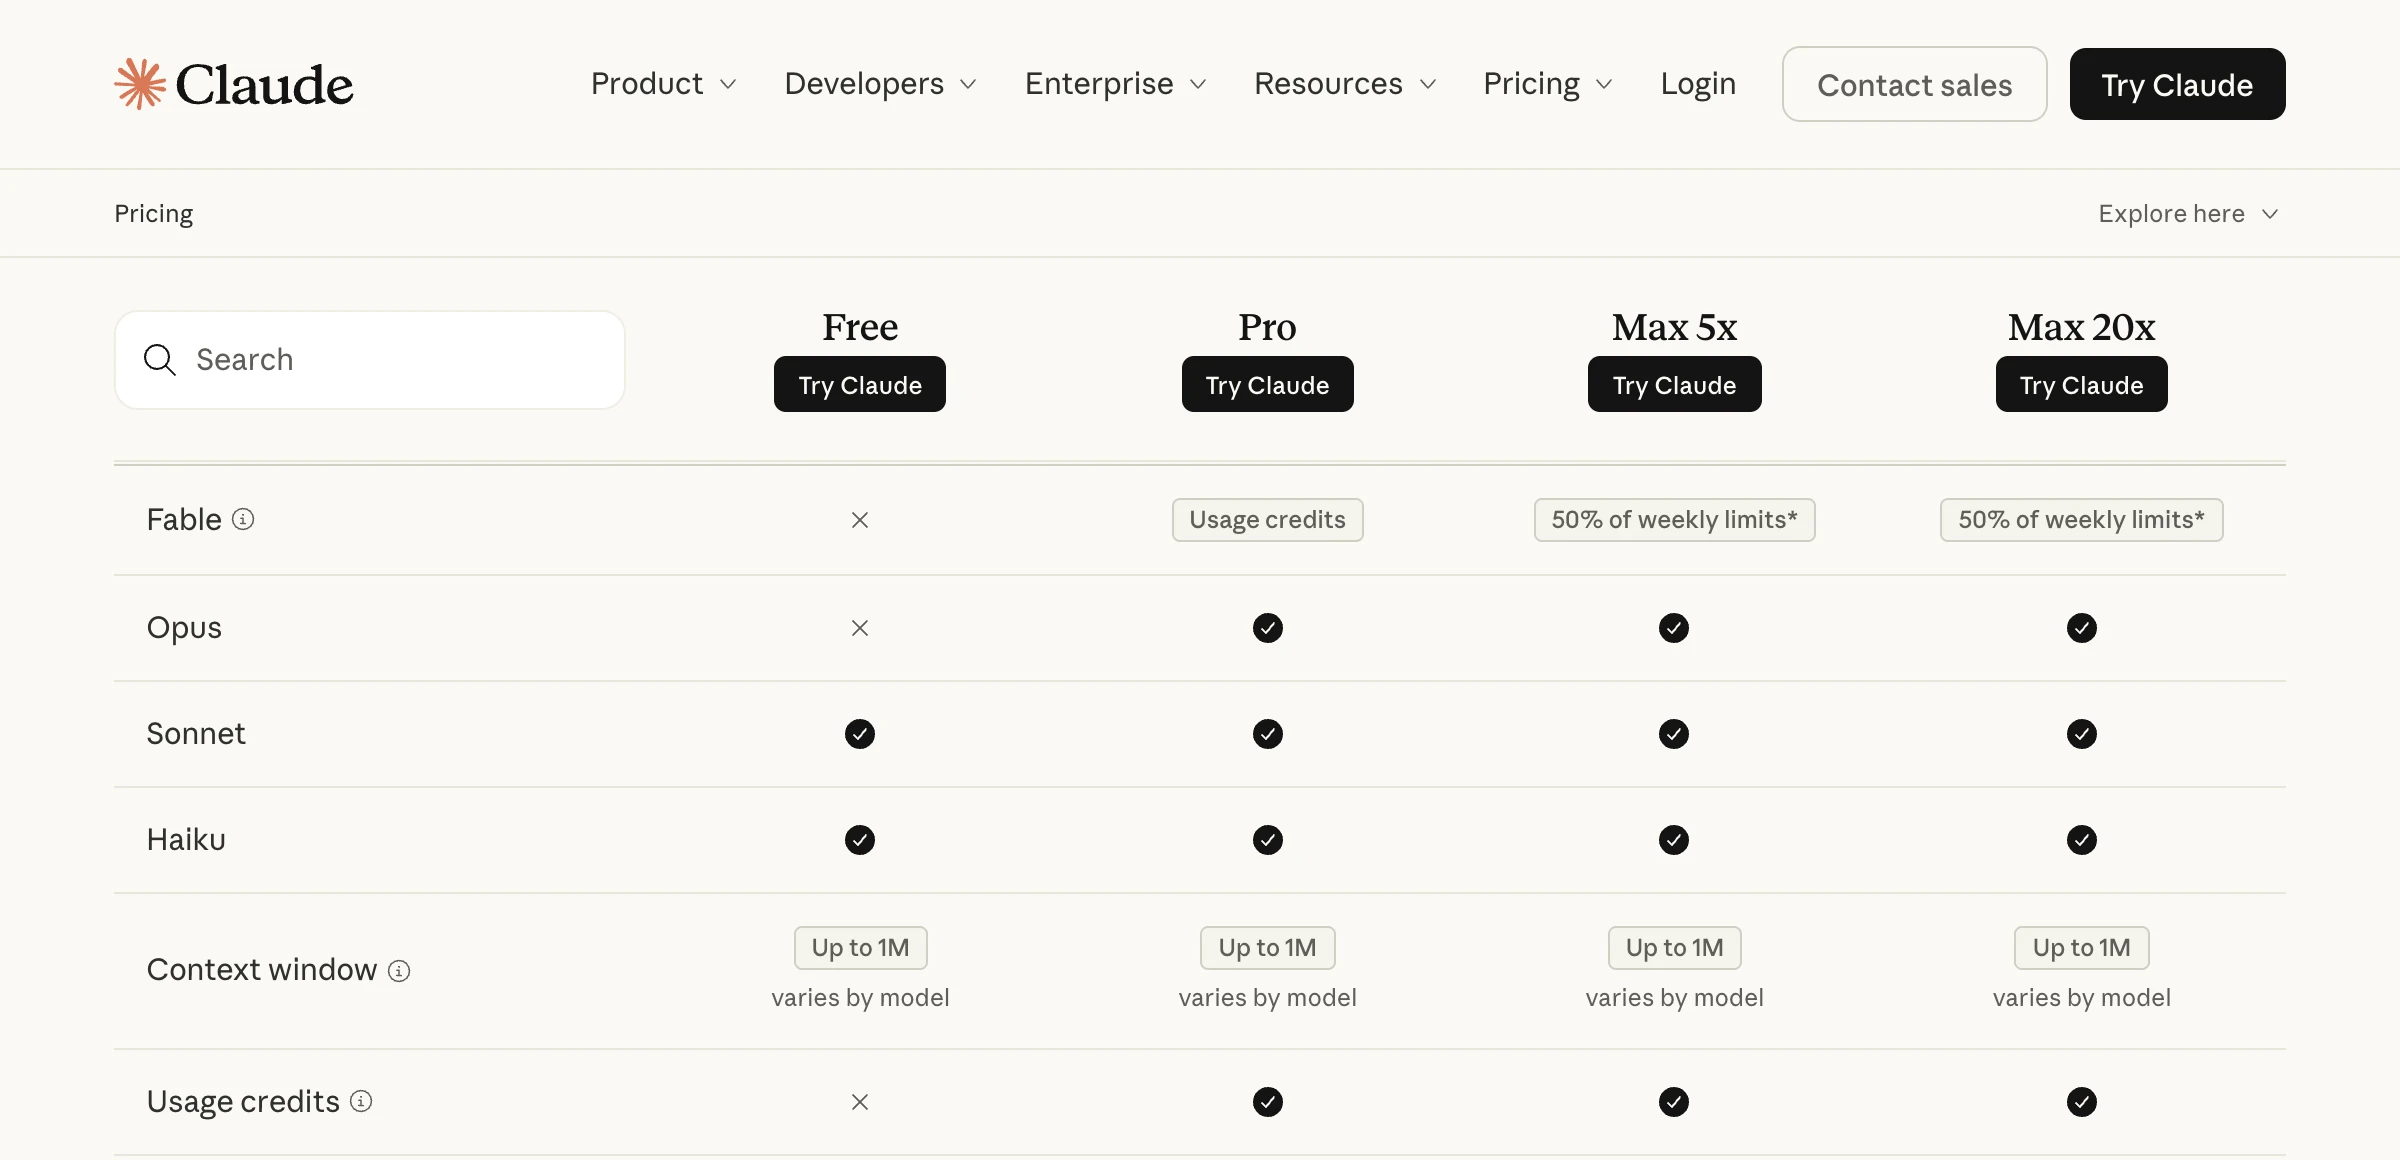2400x1160 pixels.
Task: Click the Opus checkmark under Max 5x
Action: (x=1674, y=628)
